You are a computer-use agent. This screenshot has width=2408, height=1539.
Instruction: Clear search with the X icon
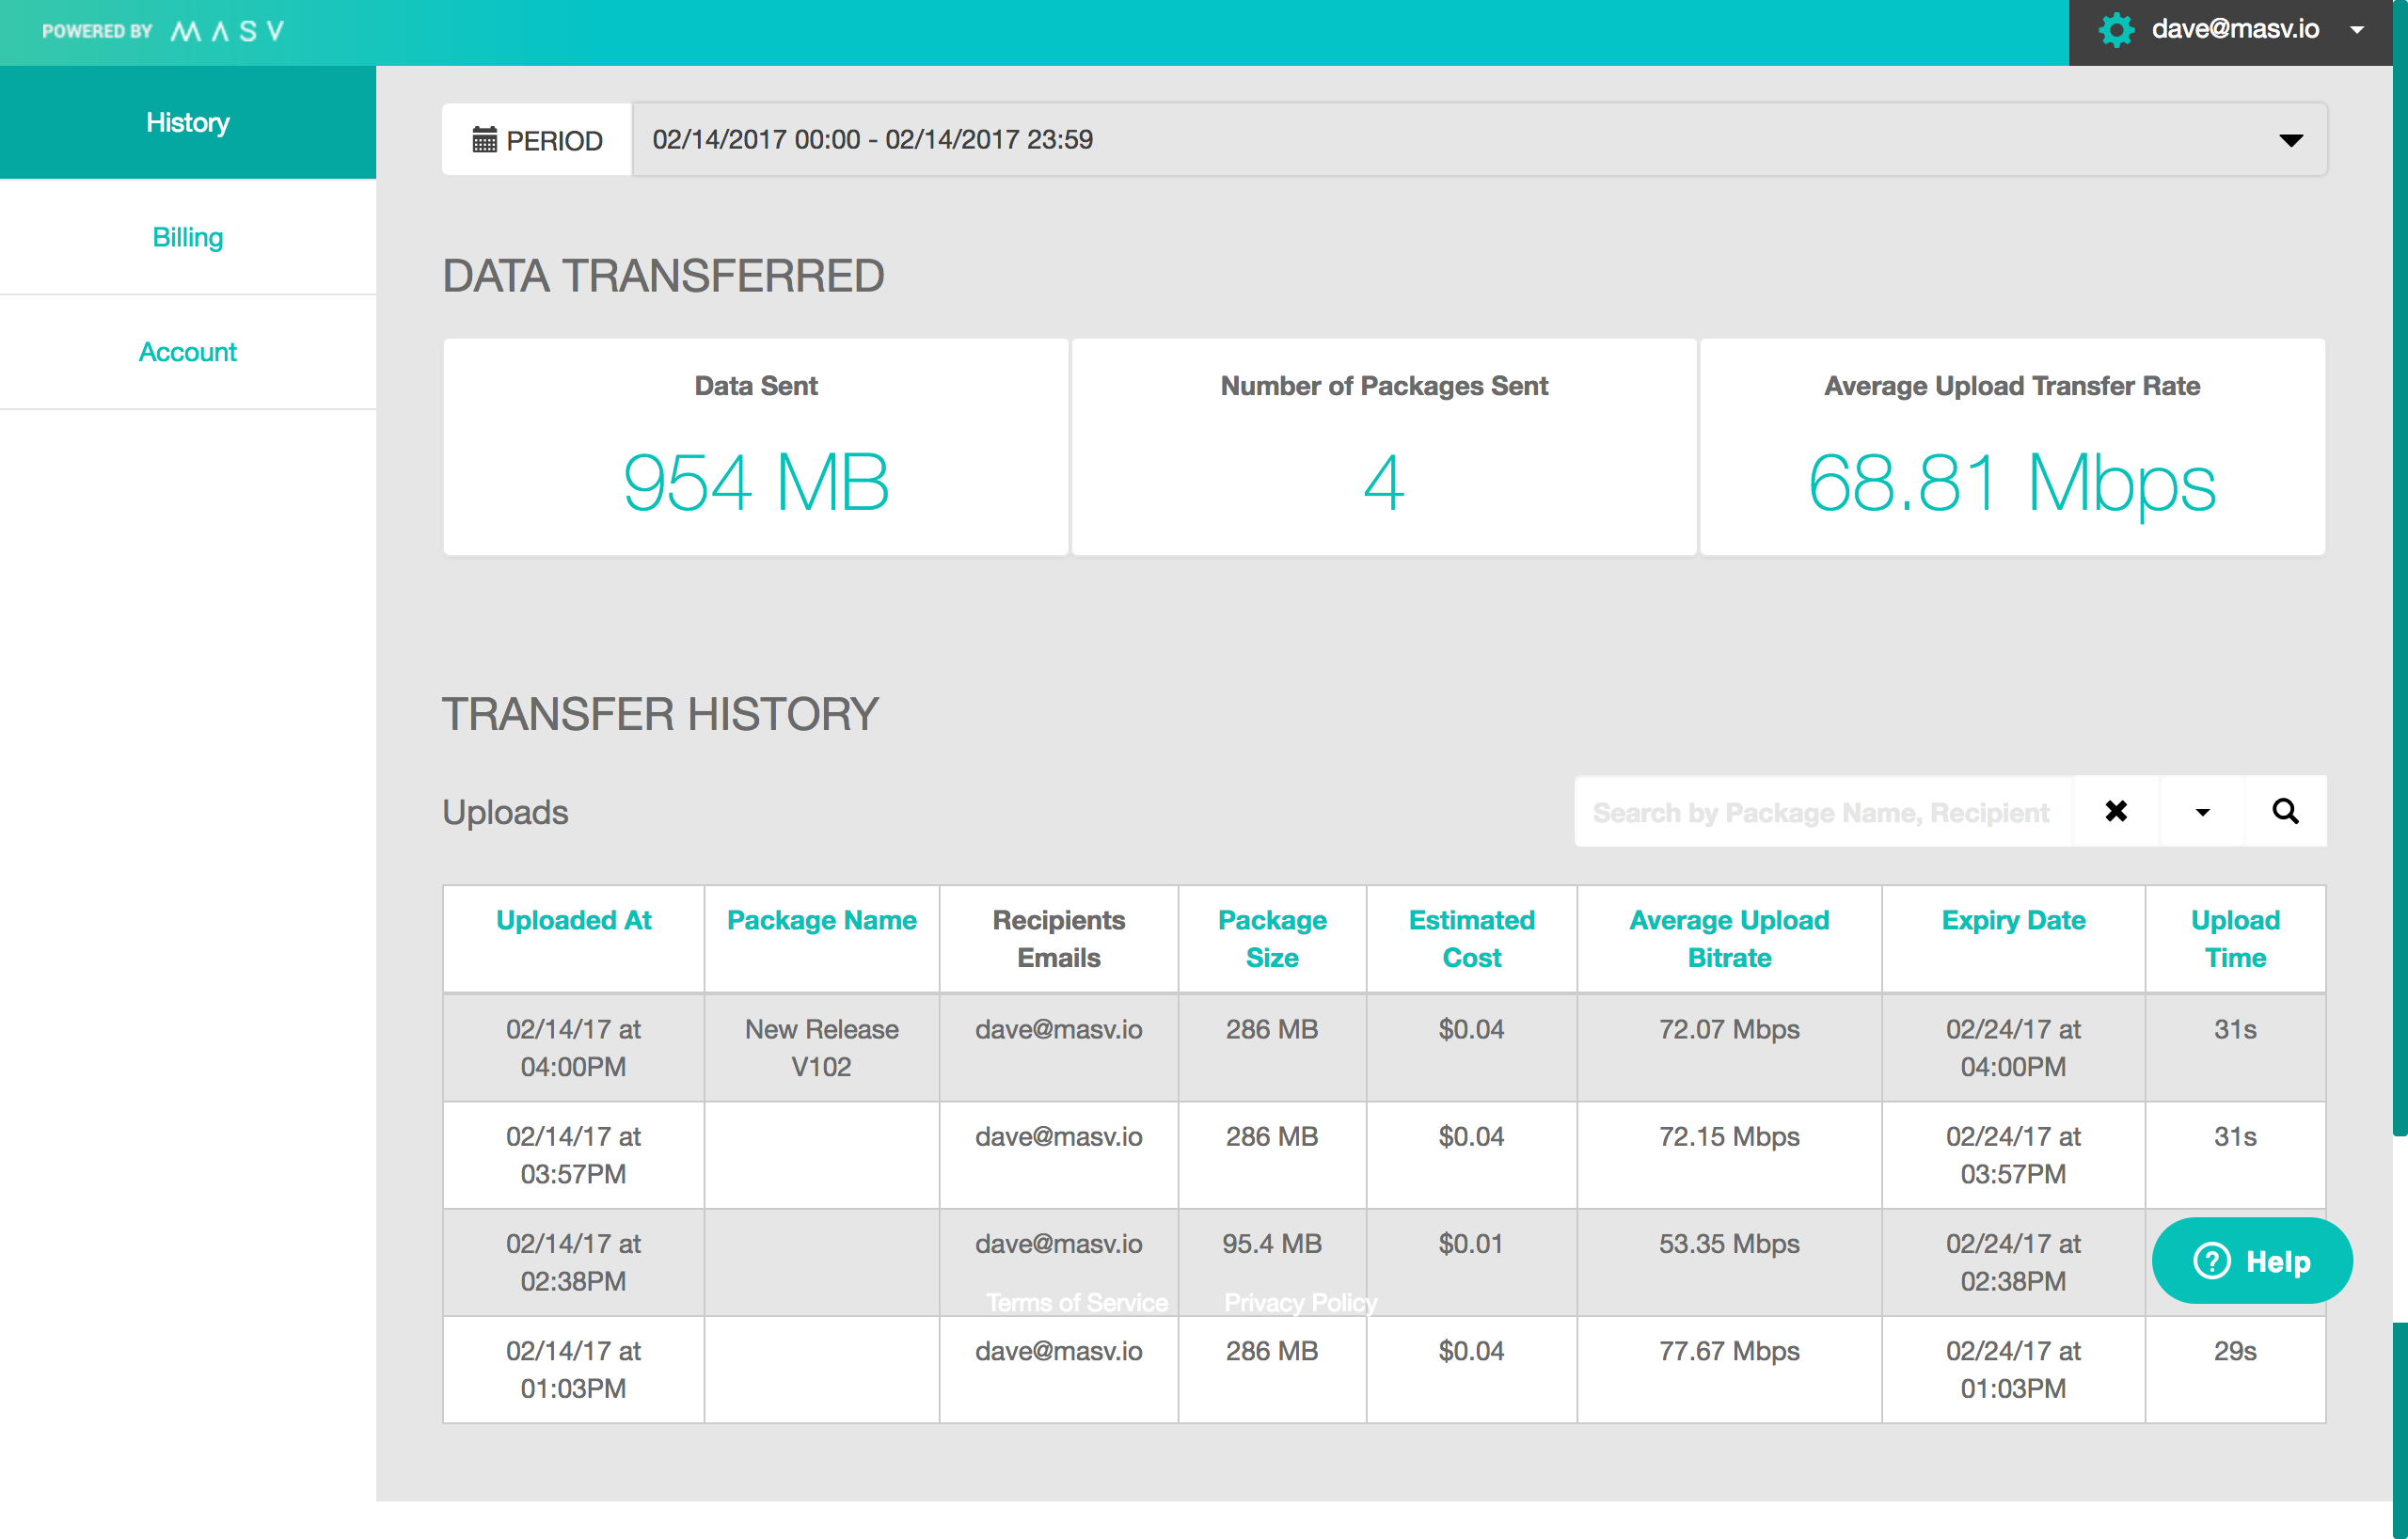click(2115, 811)
